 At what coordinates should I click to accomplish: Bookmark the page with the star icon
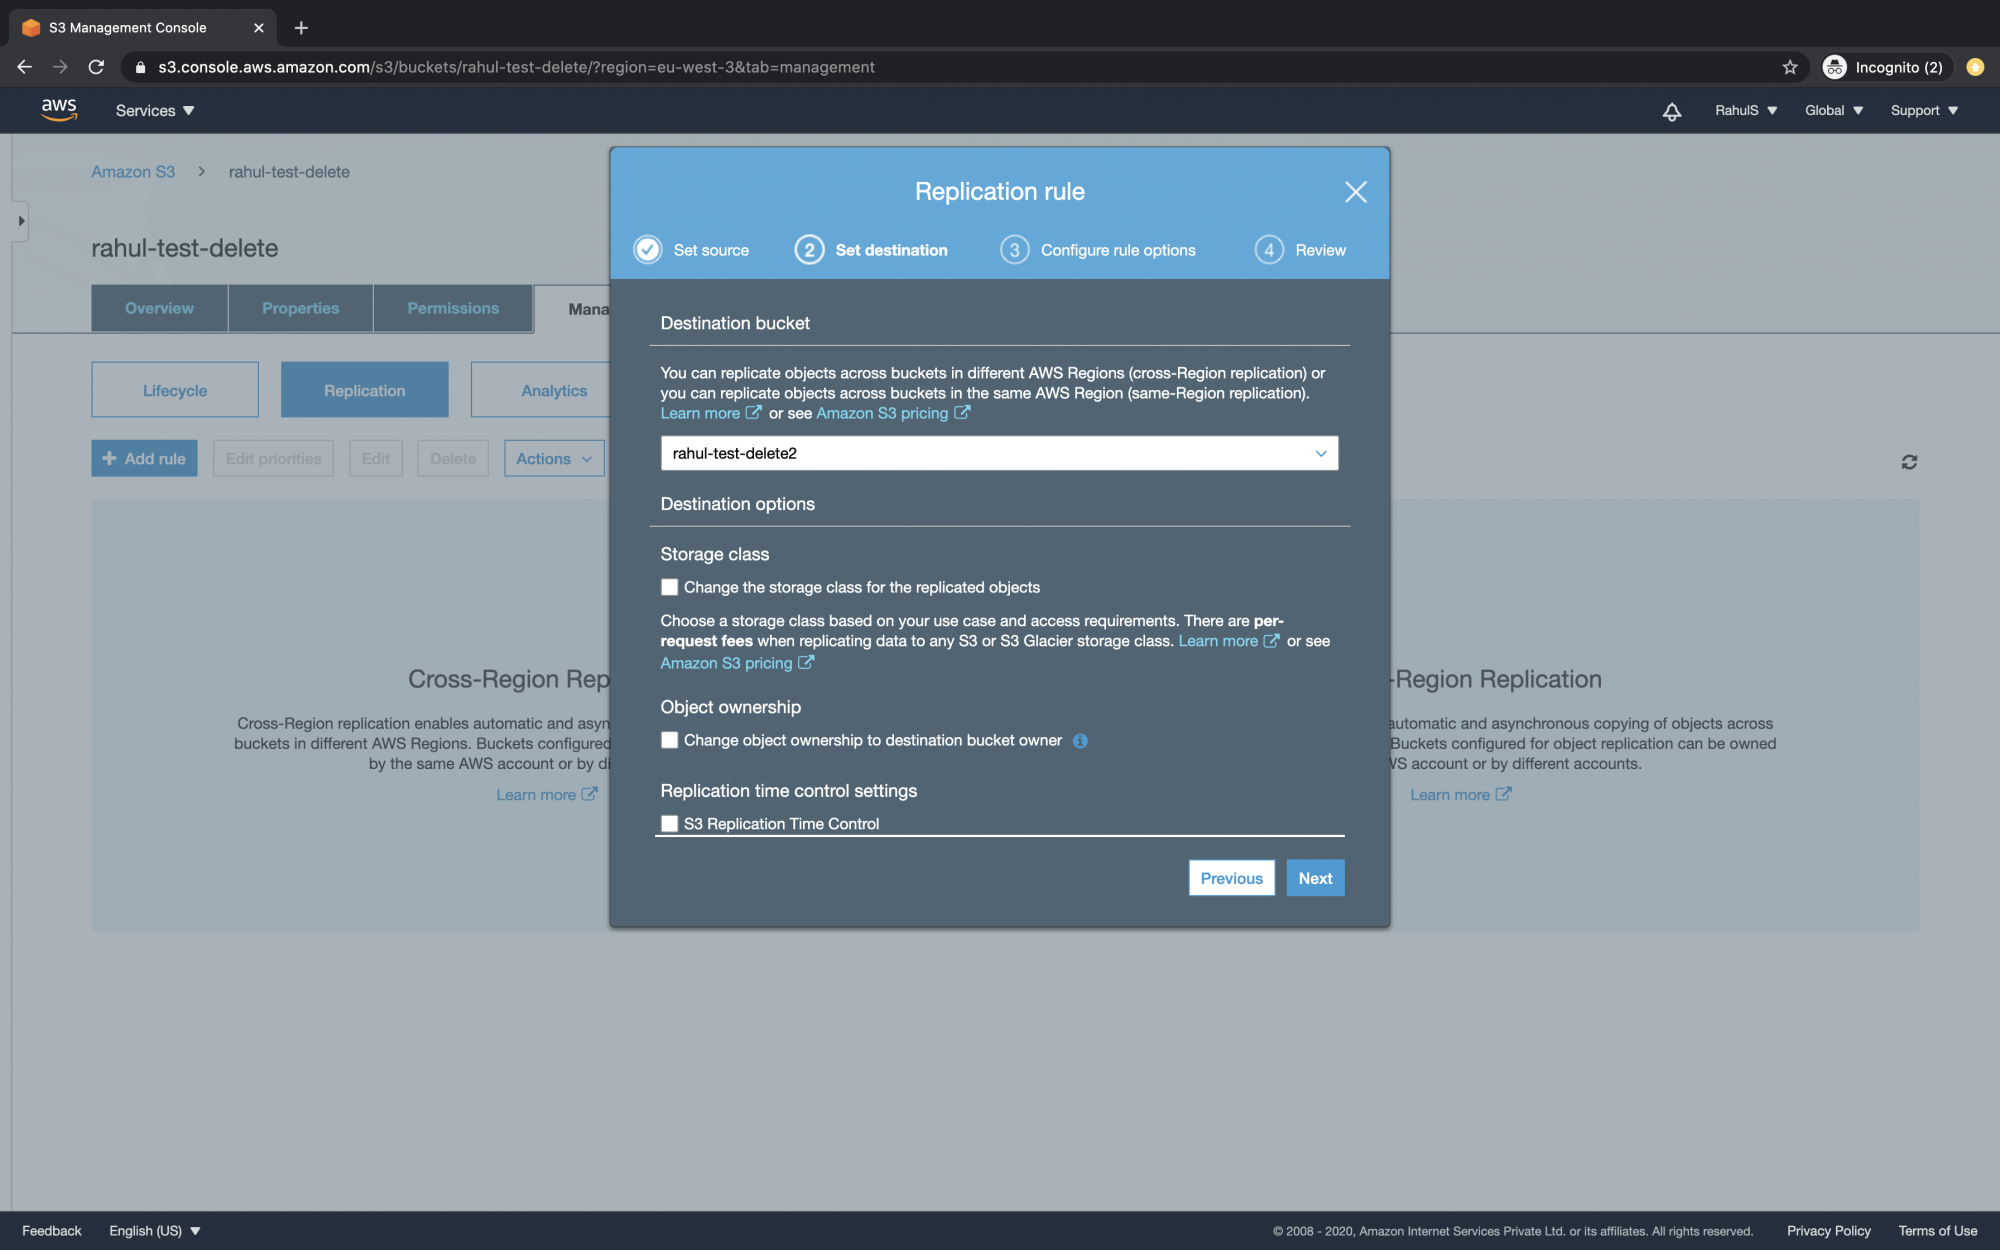[1789, 67]
